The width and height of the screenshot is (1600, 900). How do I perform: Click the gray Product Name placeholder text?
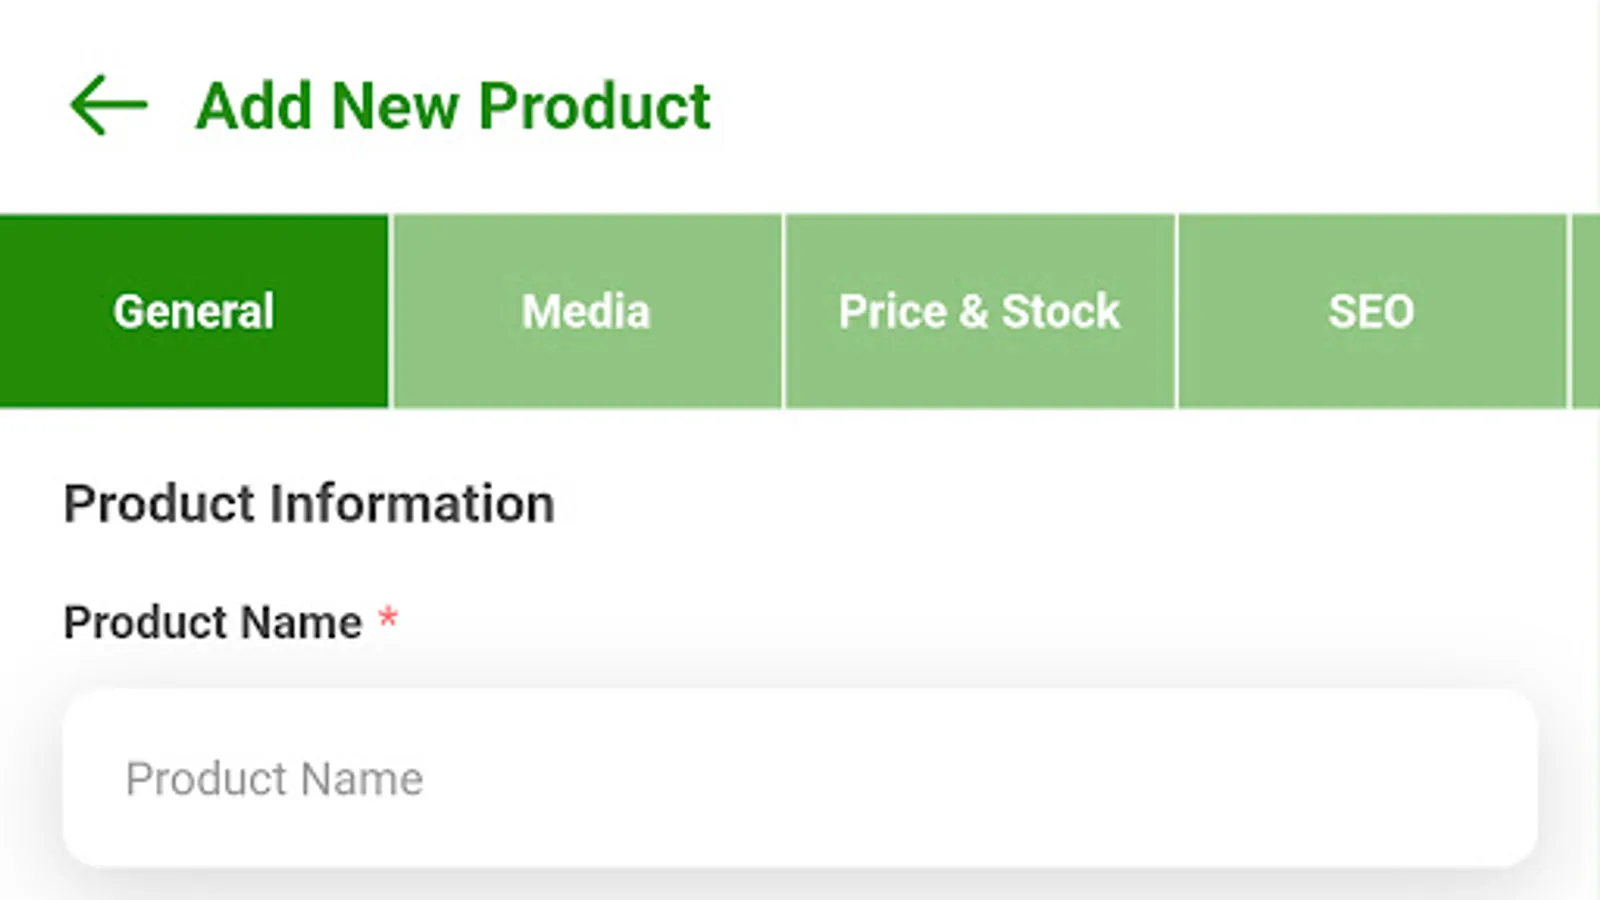pyautogui.click(x=274, y=779)
